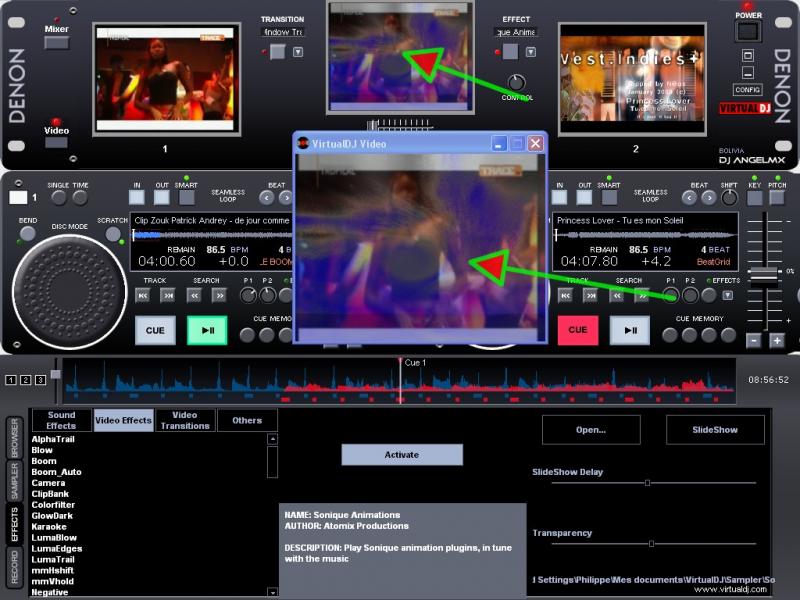Screen dimensions: 800x600
Task: Click the Transparency slider
Action: pos(651,543)
